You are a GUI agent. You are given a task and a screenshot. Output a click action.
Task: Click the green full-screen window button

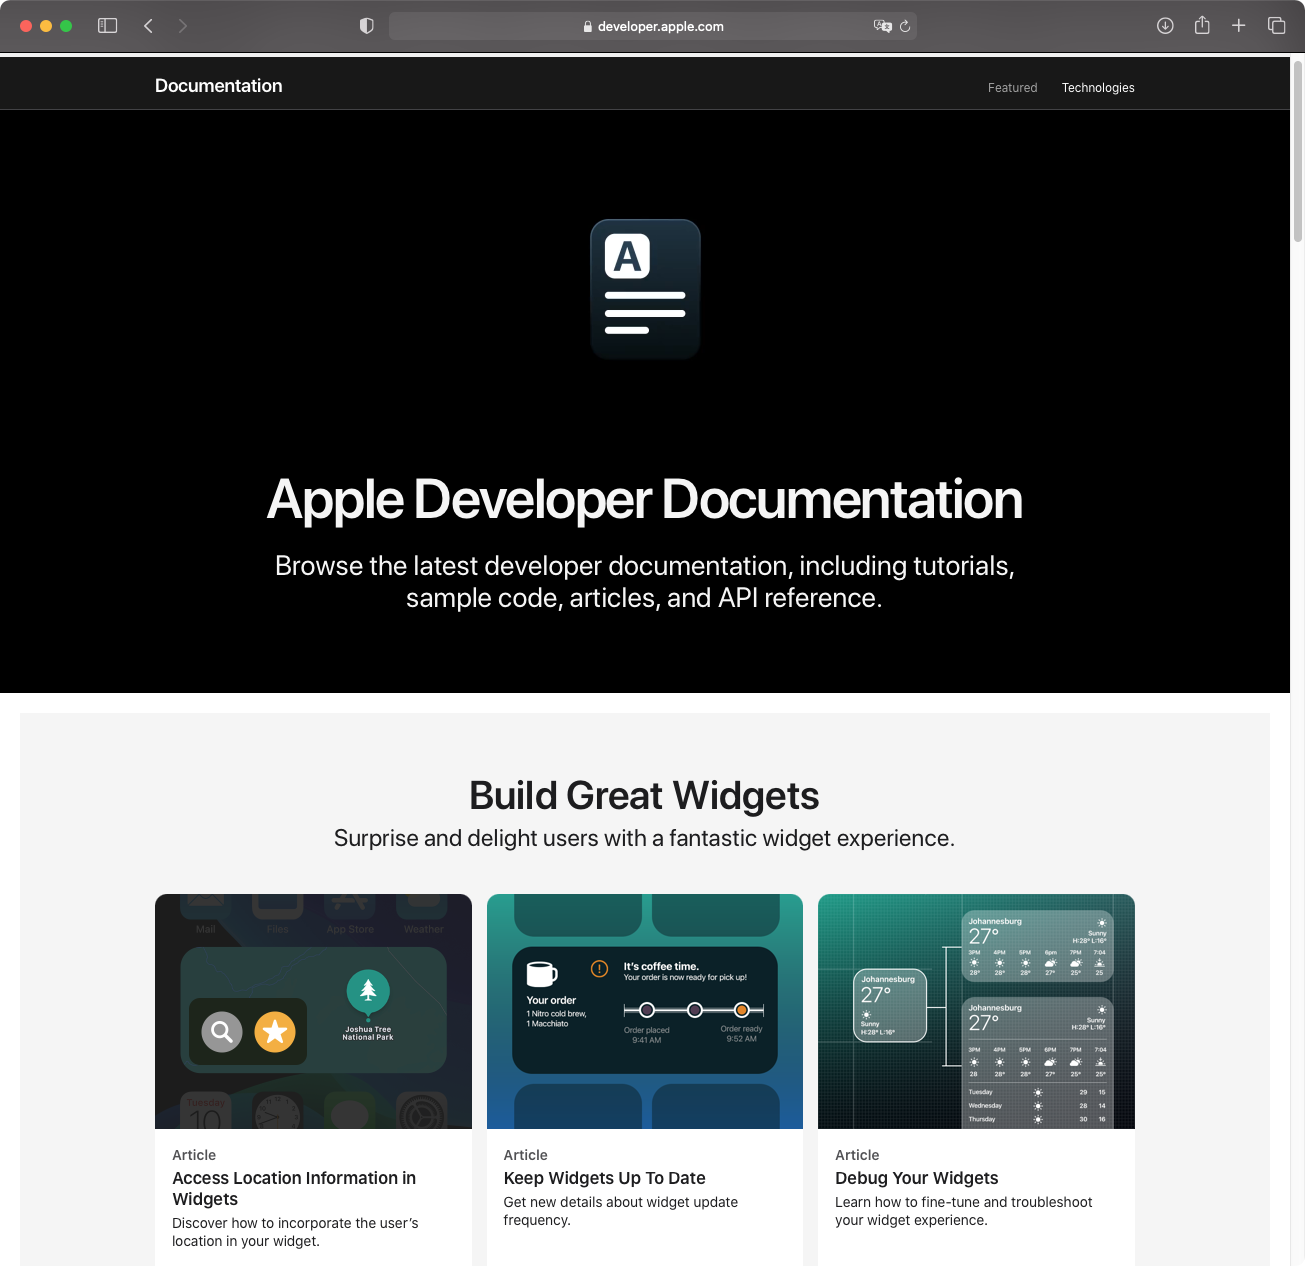point(66,26)
